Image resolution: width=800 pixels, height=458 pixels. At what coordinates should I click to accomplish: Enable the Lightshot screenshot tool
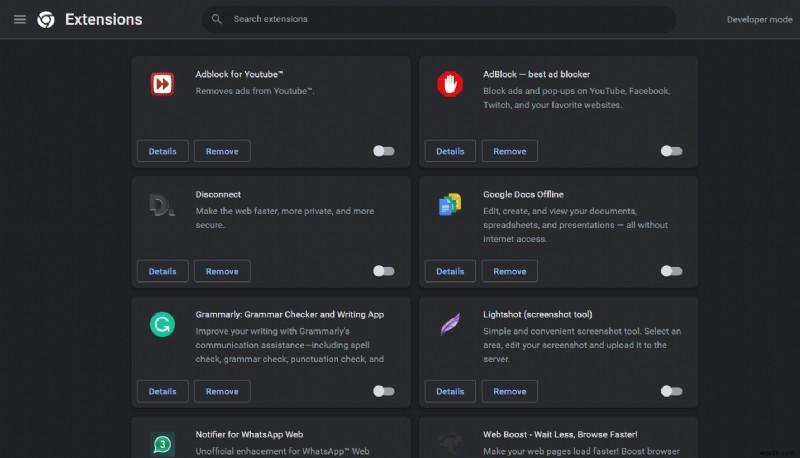point(671,391)
